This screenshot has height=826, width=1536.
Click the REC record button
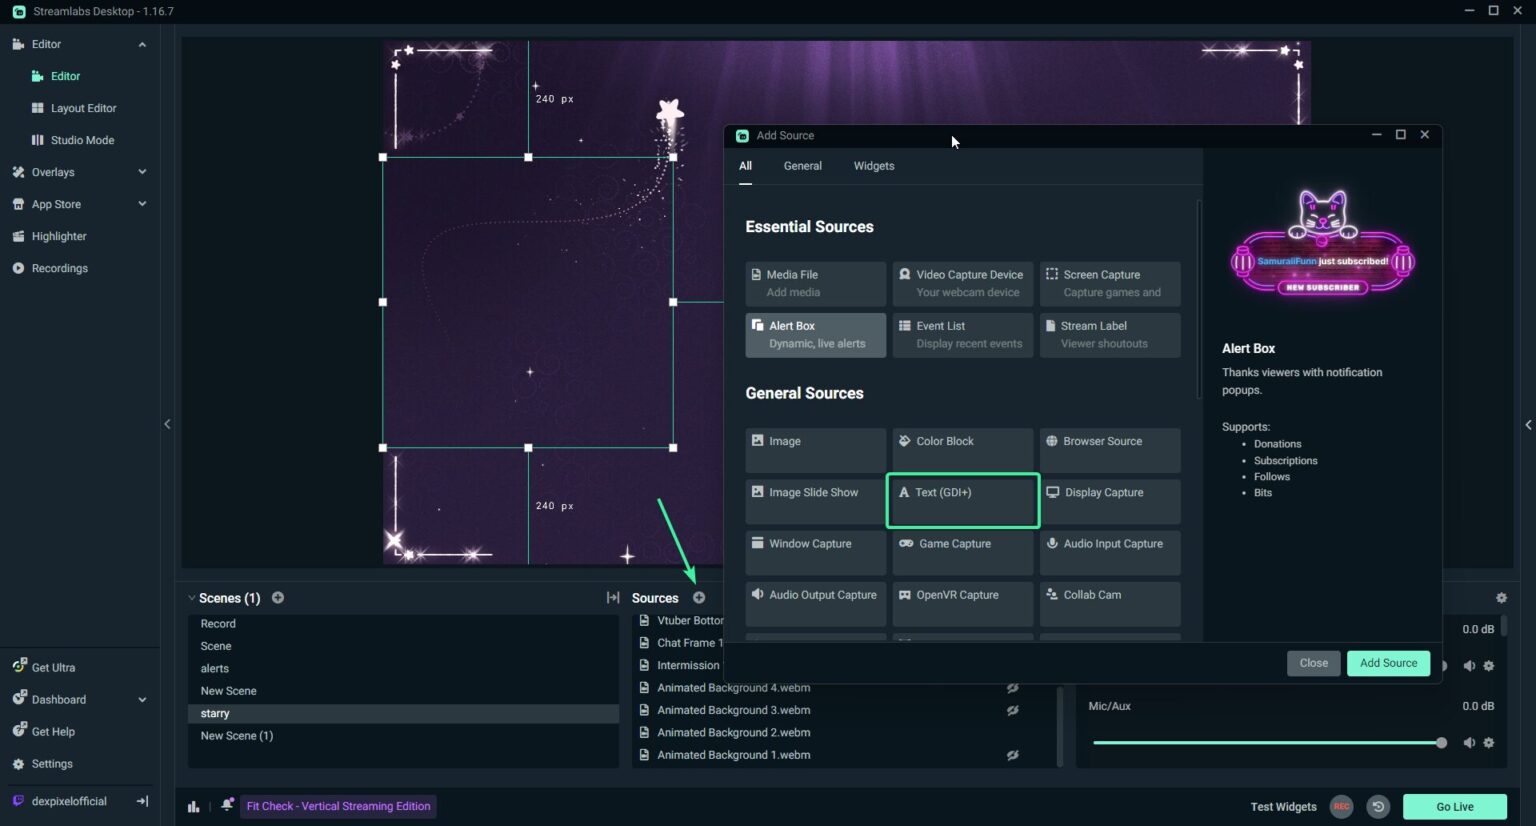[x=1341, y=807]
